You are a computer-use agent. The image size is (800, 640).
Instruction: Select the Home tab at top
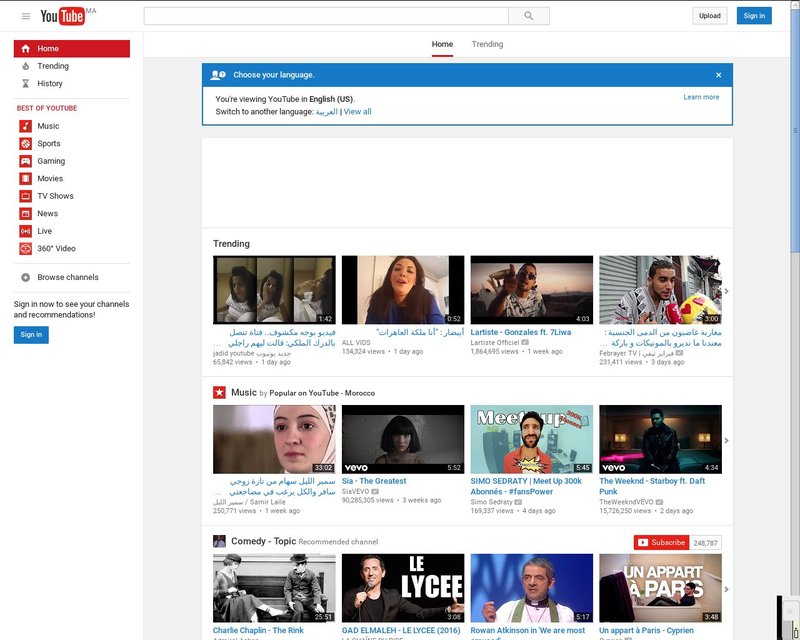(442, 44)
